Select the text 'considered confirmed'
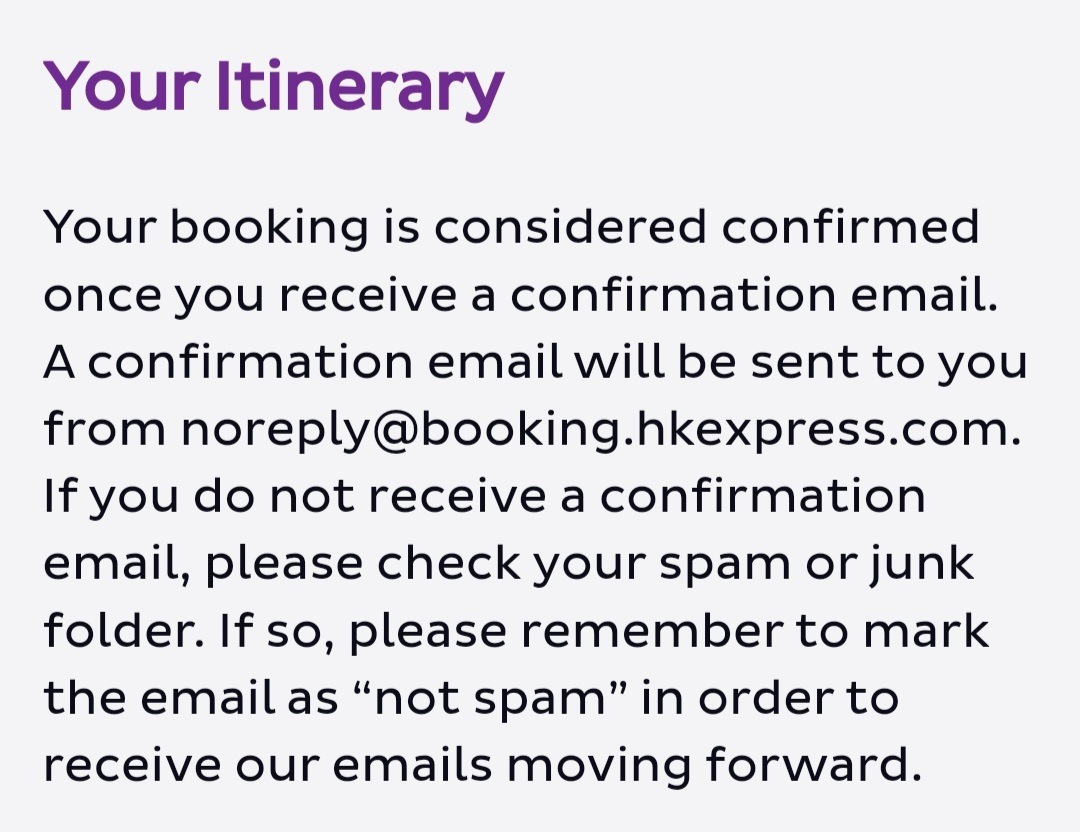The width and height of the screenshot is (1080, 832). pos(706,226)
